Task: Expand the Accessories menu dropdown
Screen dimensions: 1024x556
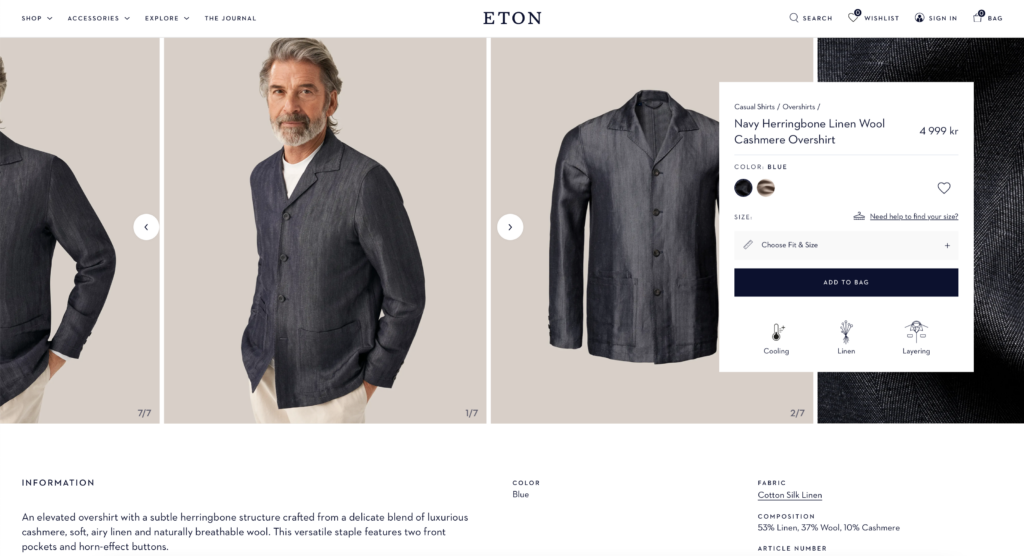Action: coord(99,18)
